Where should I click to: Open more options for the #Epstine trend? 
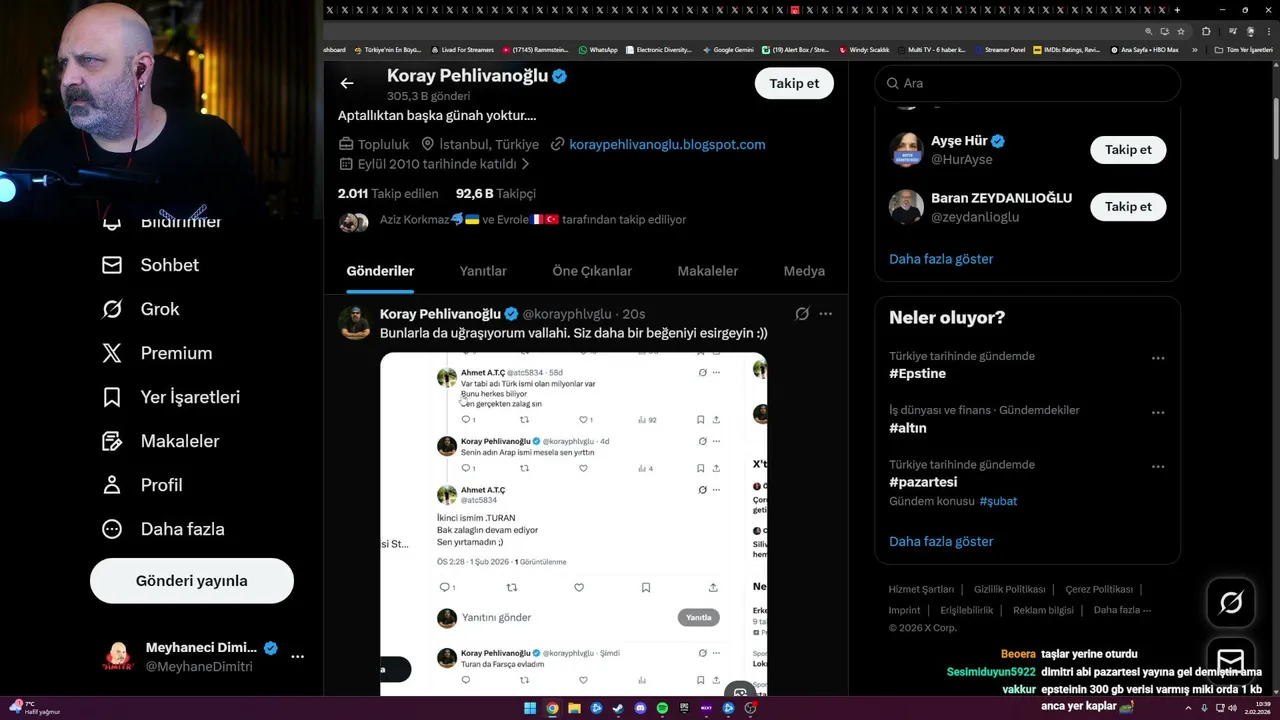1158,358
